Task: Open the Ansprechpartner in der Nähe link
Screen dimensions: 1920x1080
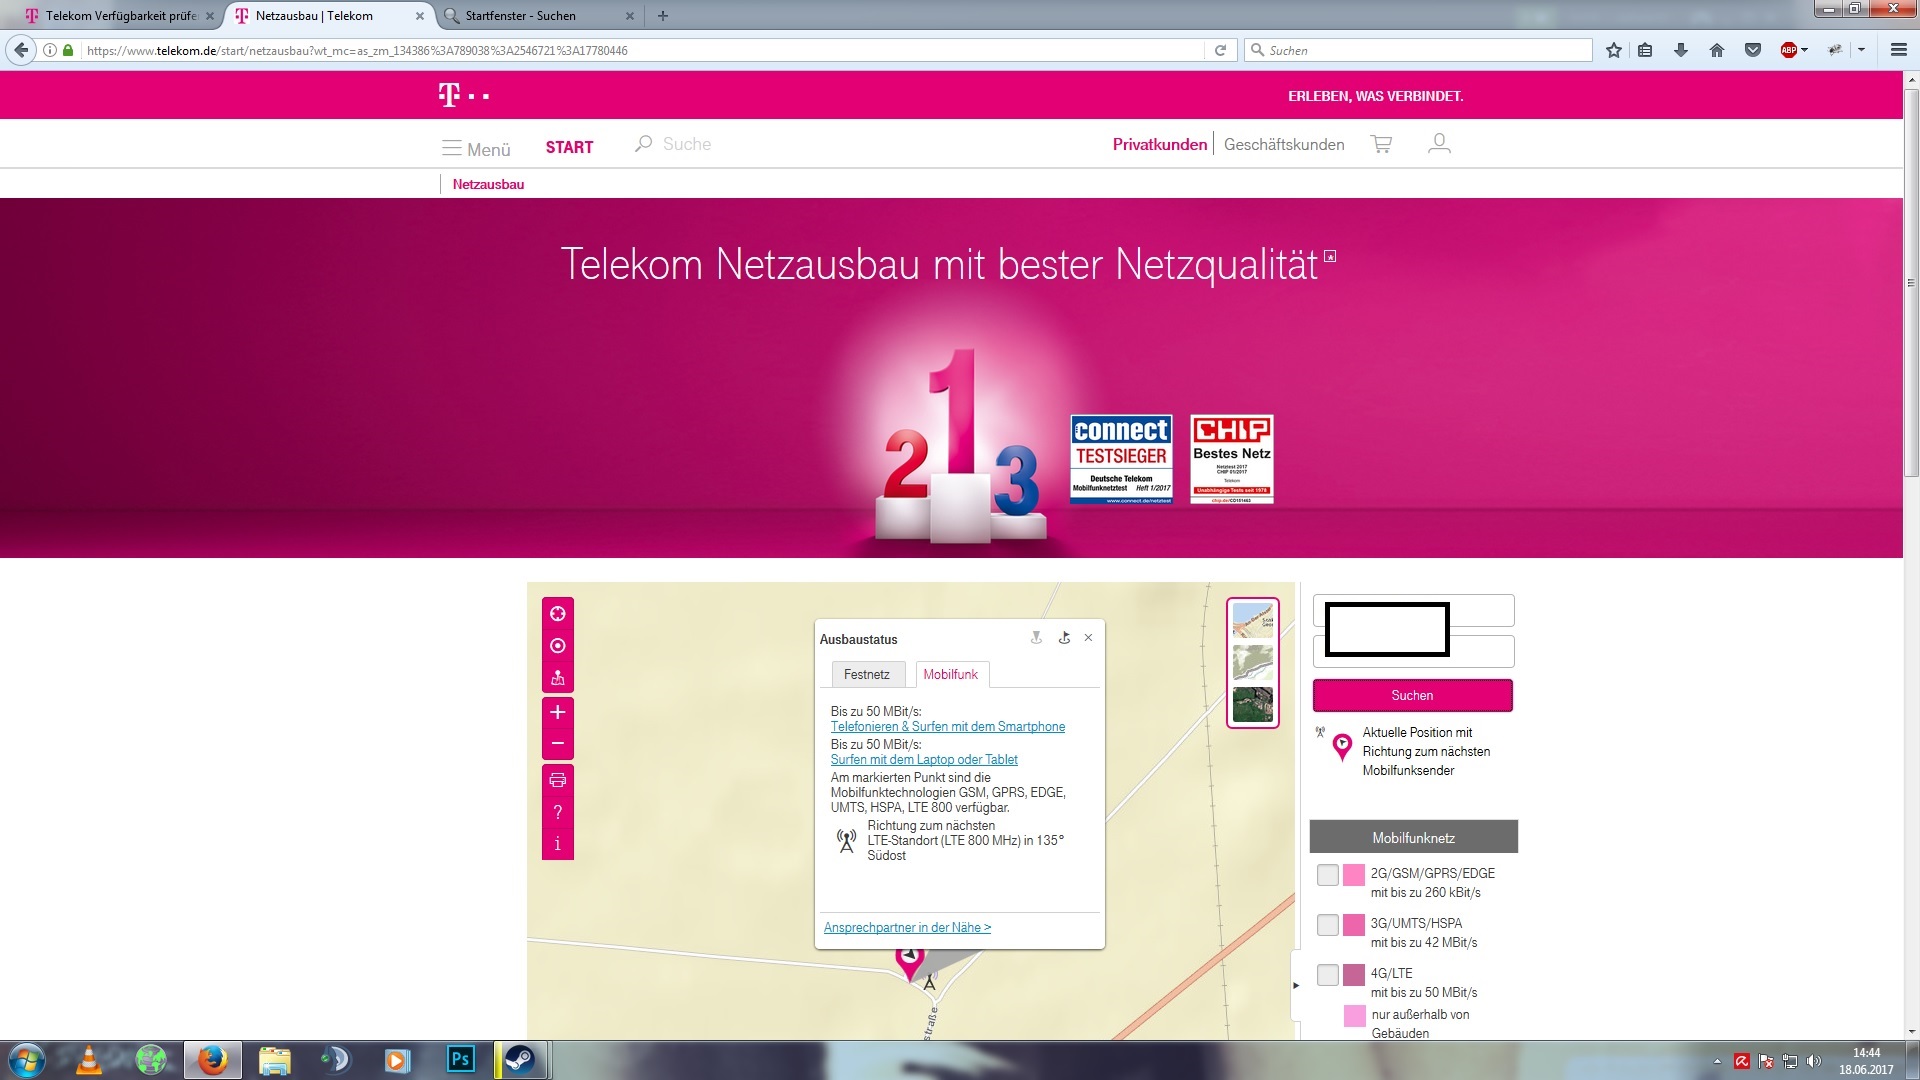Action: (x=907, y=928)
